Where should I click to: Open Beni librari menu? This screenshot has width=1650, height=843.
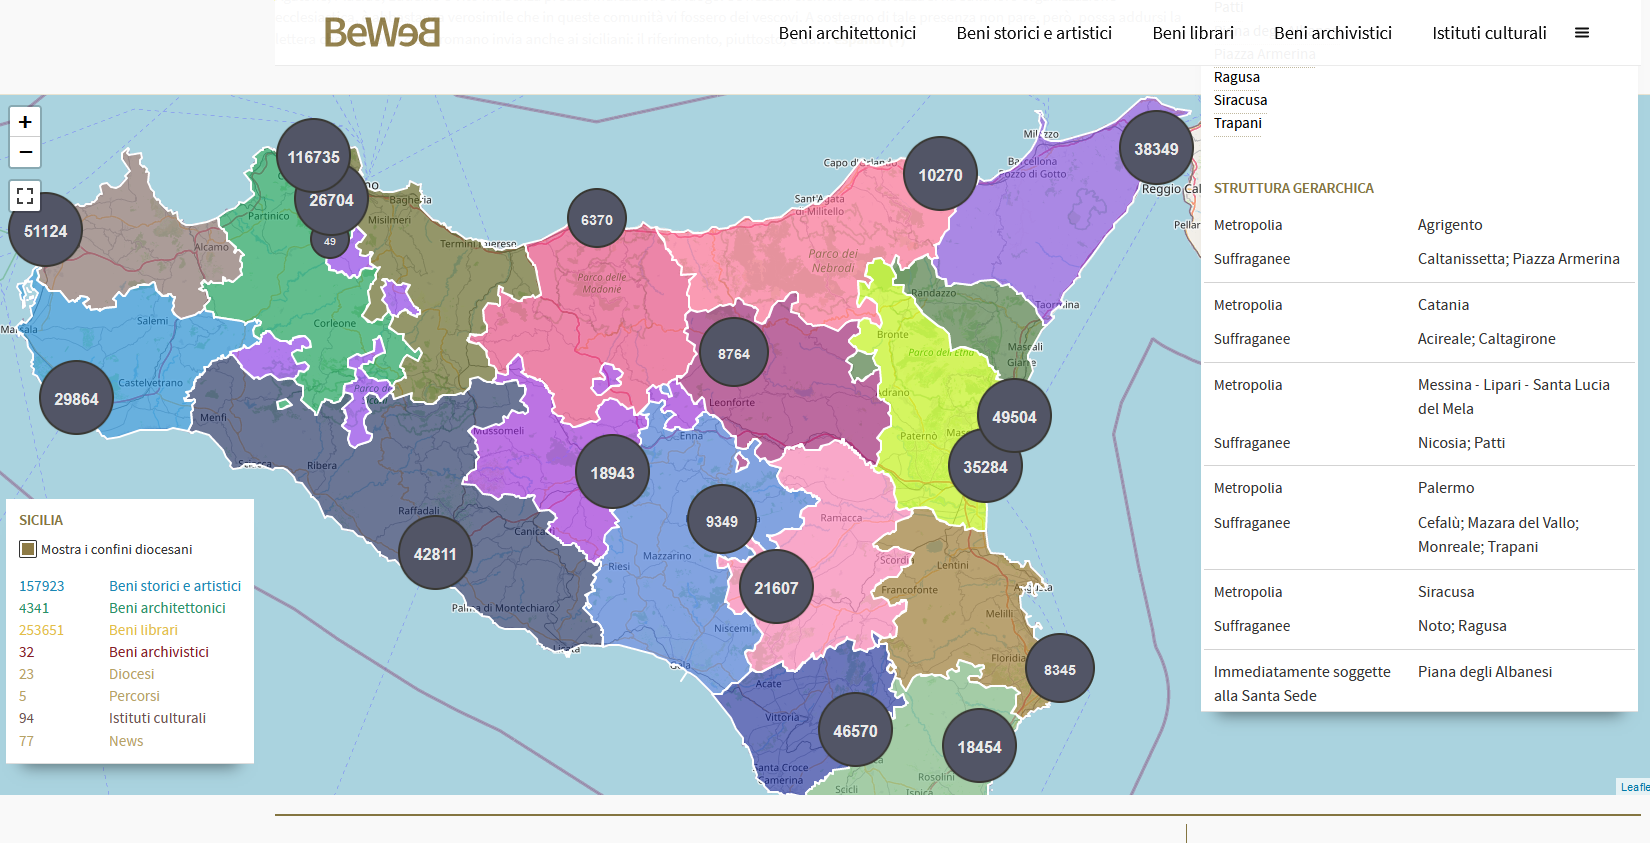pyautogui.click(x=1193, y=33)
